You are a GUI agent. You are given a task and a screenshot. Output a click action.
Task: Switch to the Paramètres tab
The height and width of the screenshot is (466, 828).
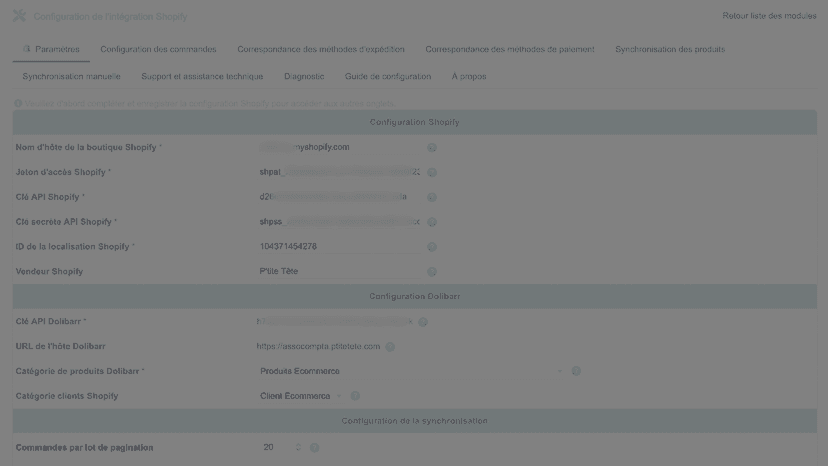click(x=51, y=49)
